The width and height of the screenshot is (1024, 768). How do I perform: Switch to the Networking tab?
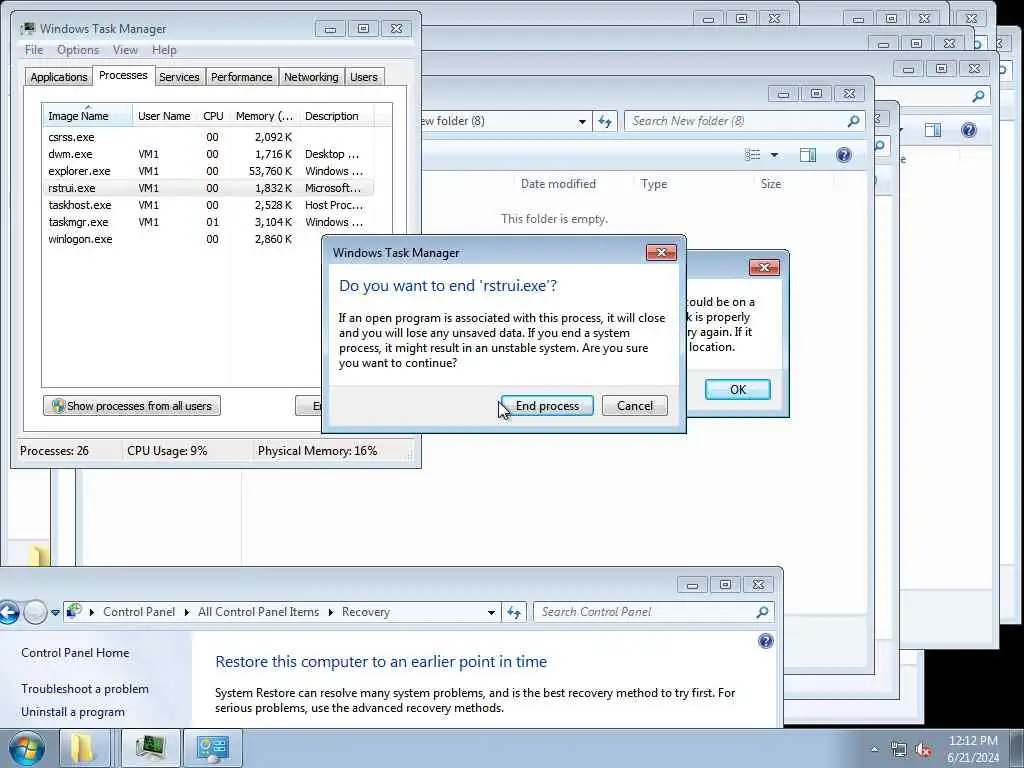[311, 77]
